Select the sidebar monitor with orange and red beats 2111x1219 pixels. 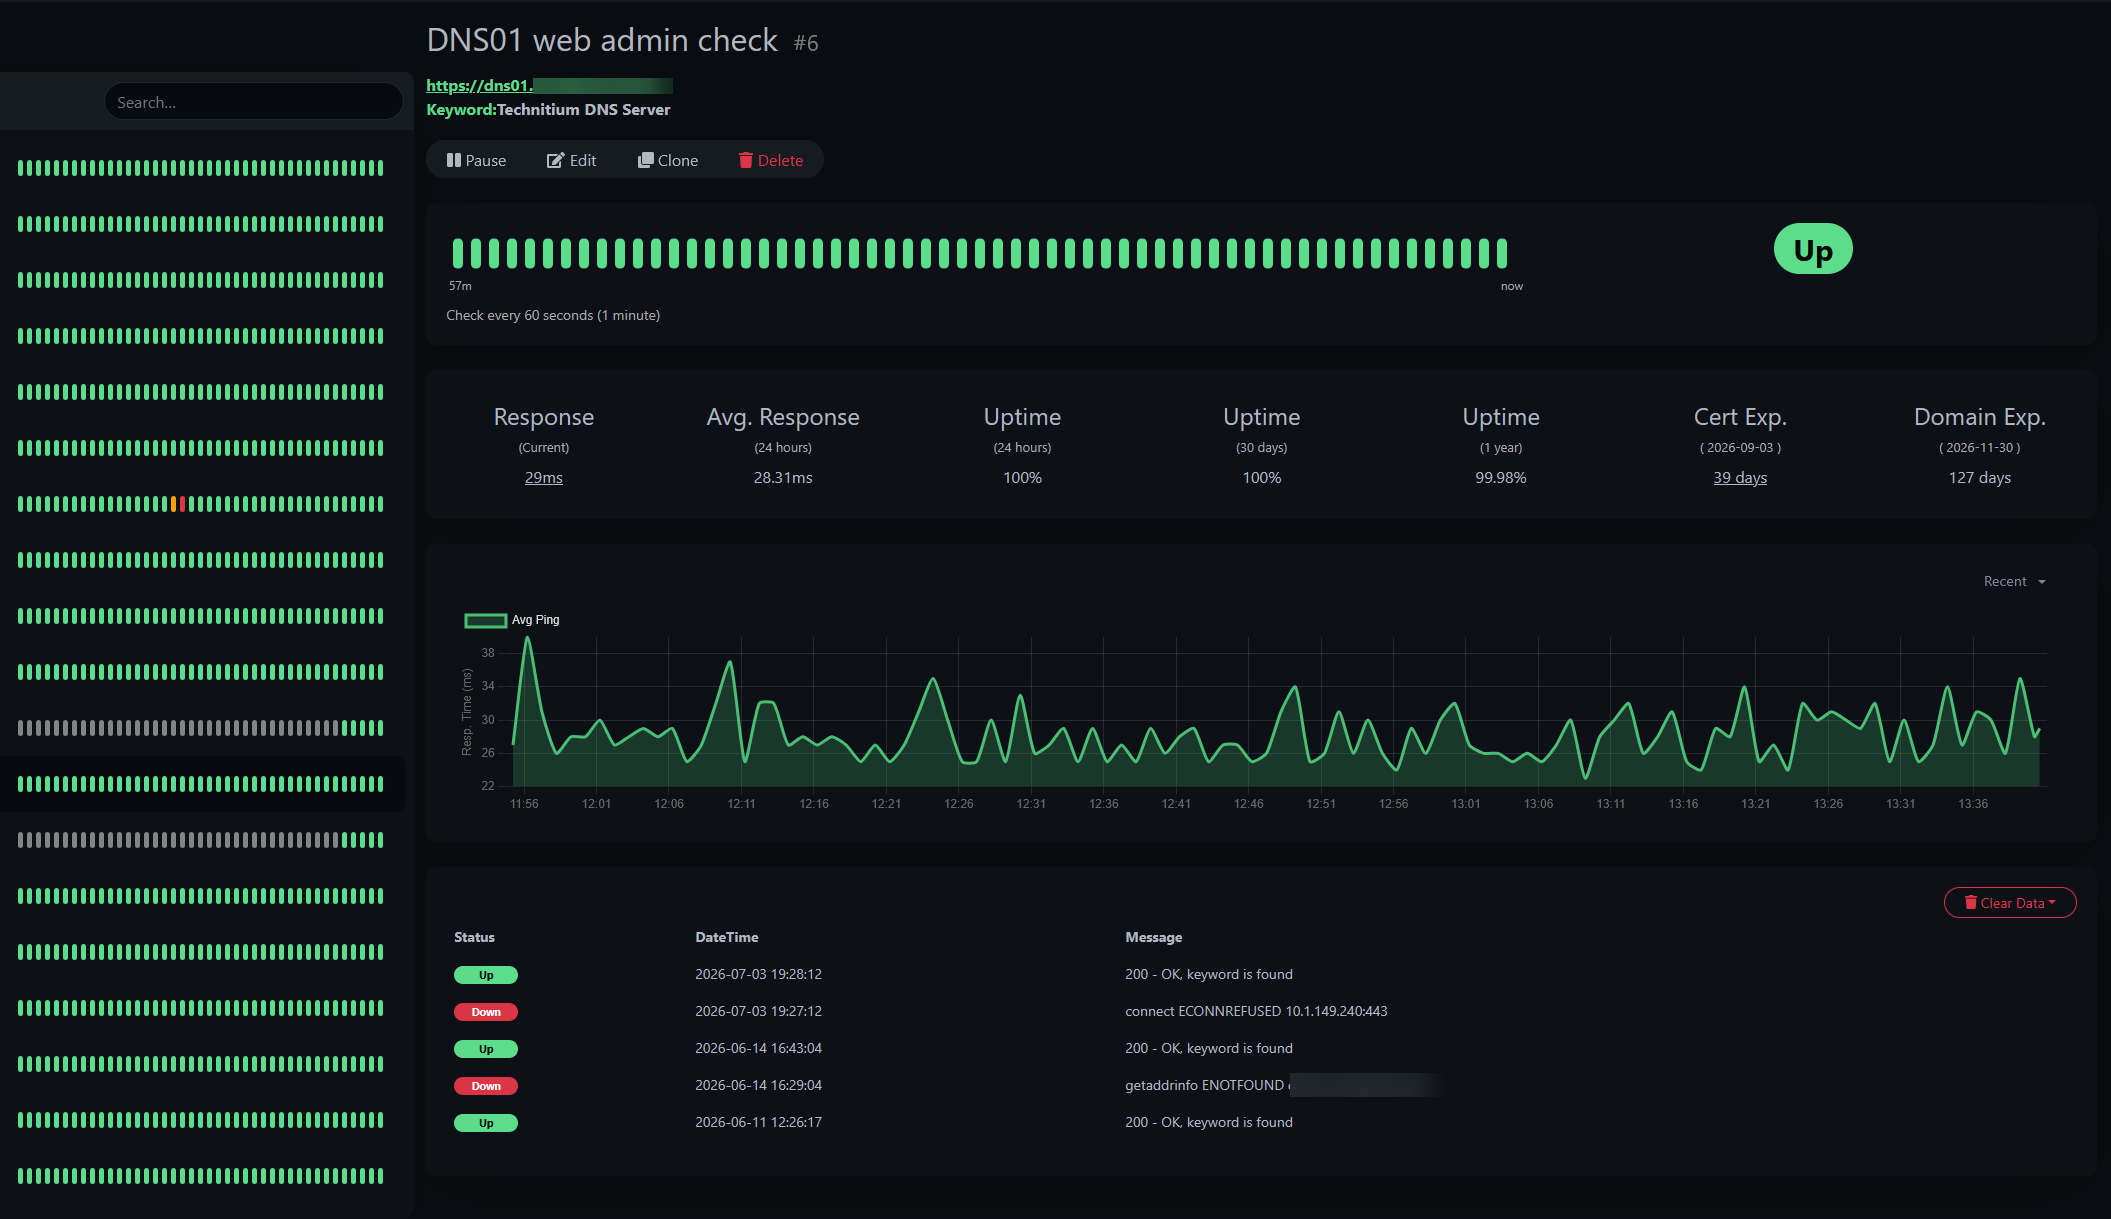(200, 504)
